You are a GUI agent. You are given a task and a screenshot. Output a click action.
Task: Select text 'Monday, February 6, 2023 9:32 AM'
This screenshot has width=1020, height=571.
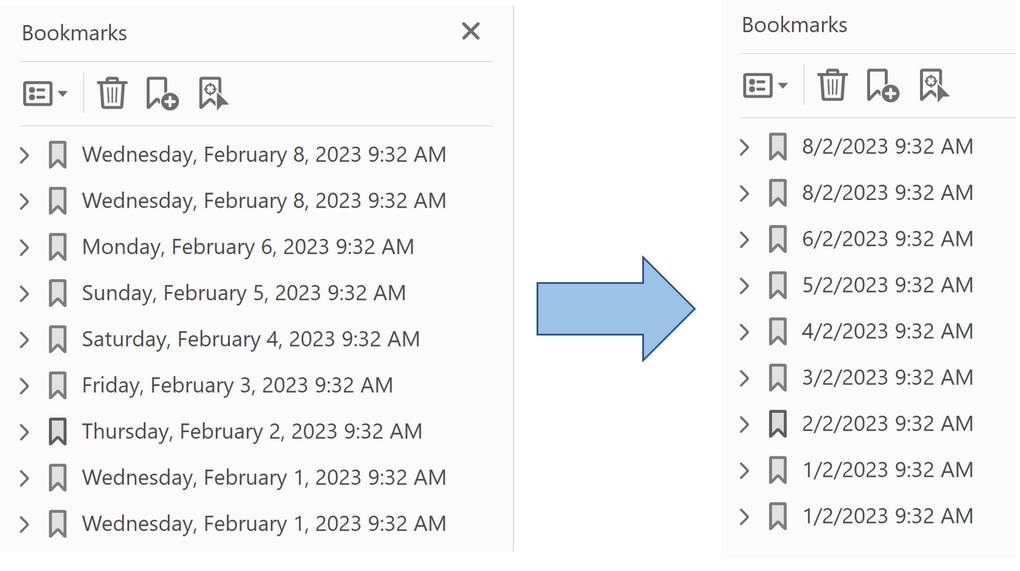(248, 247)
